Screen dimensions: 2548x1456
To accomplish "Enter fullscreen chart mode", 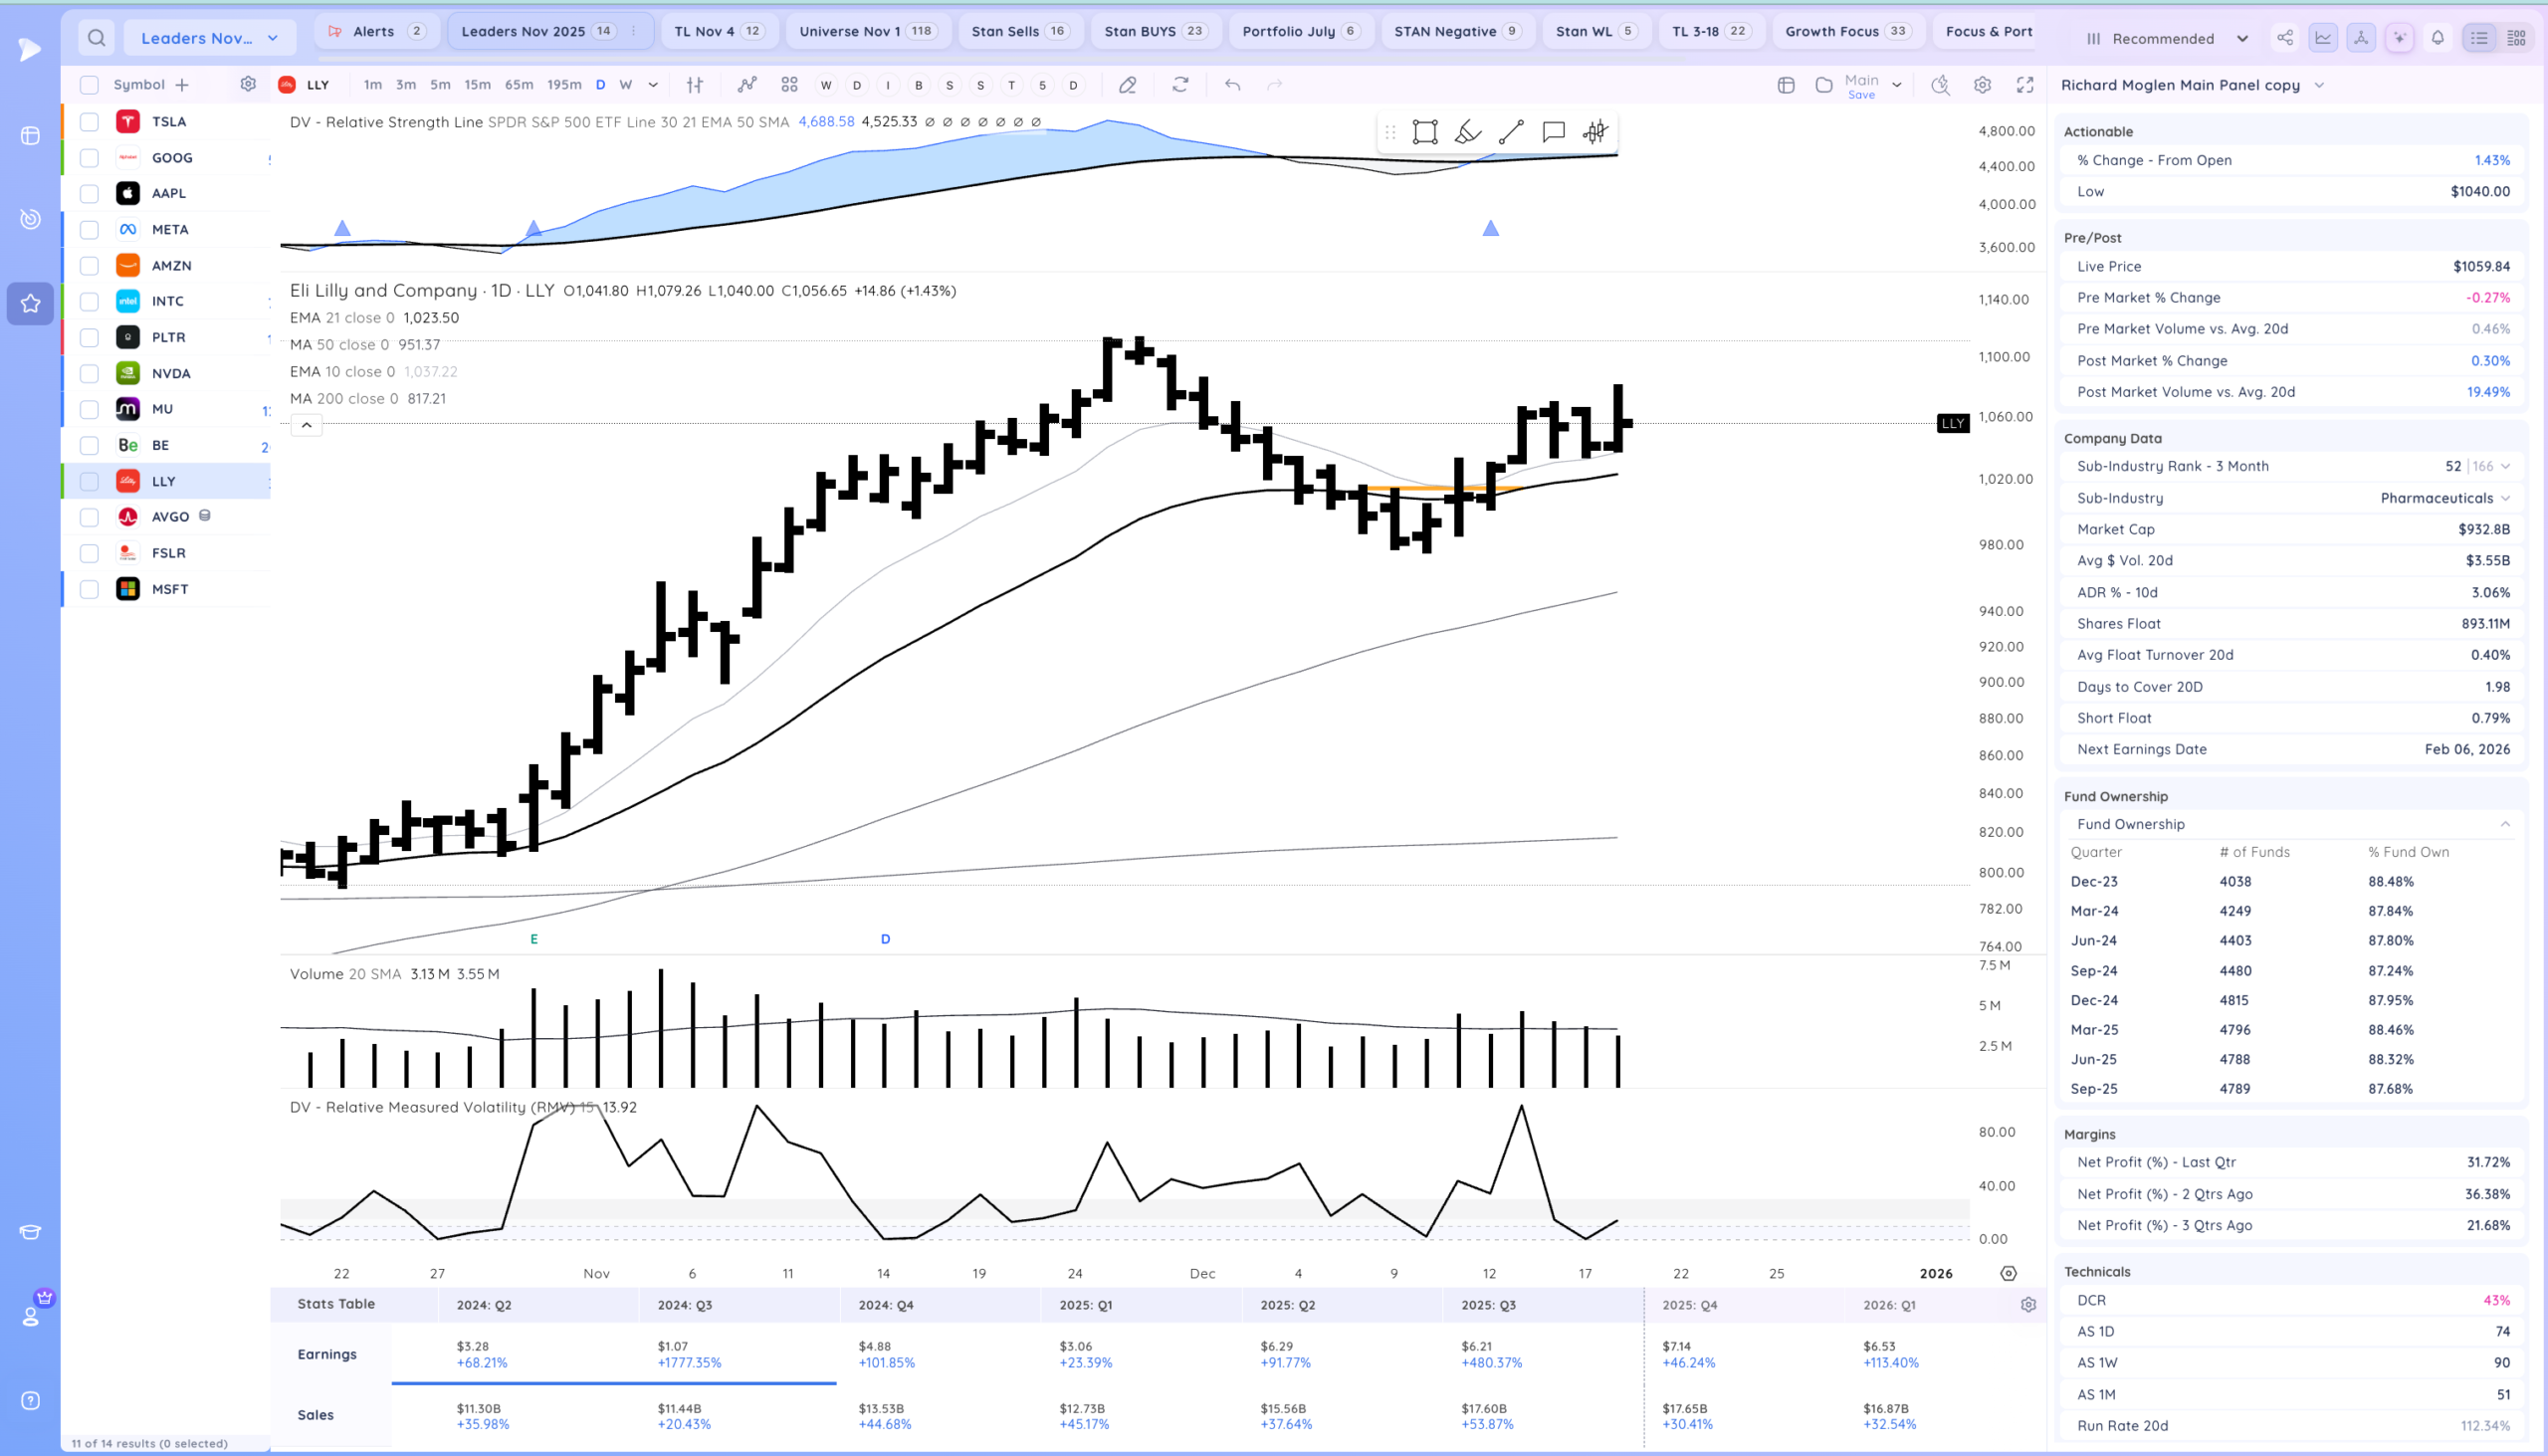I will (2025, 85).
